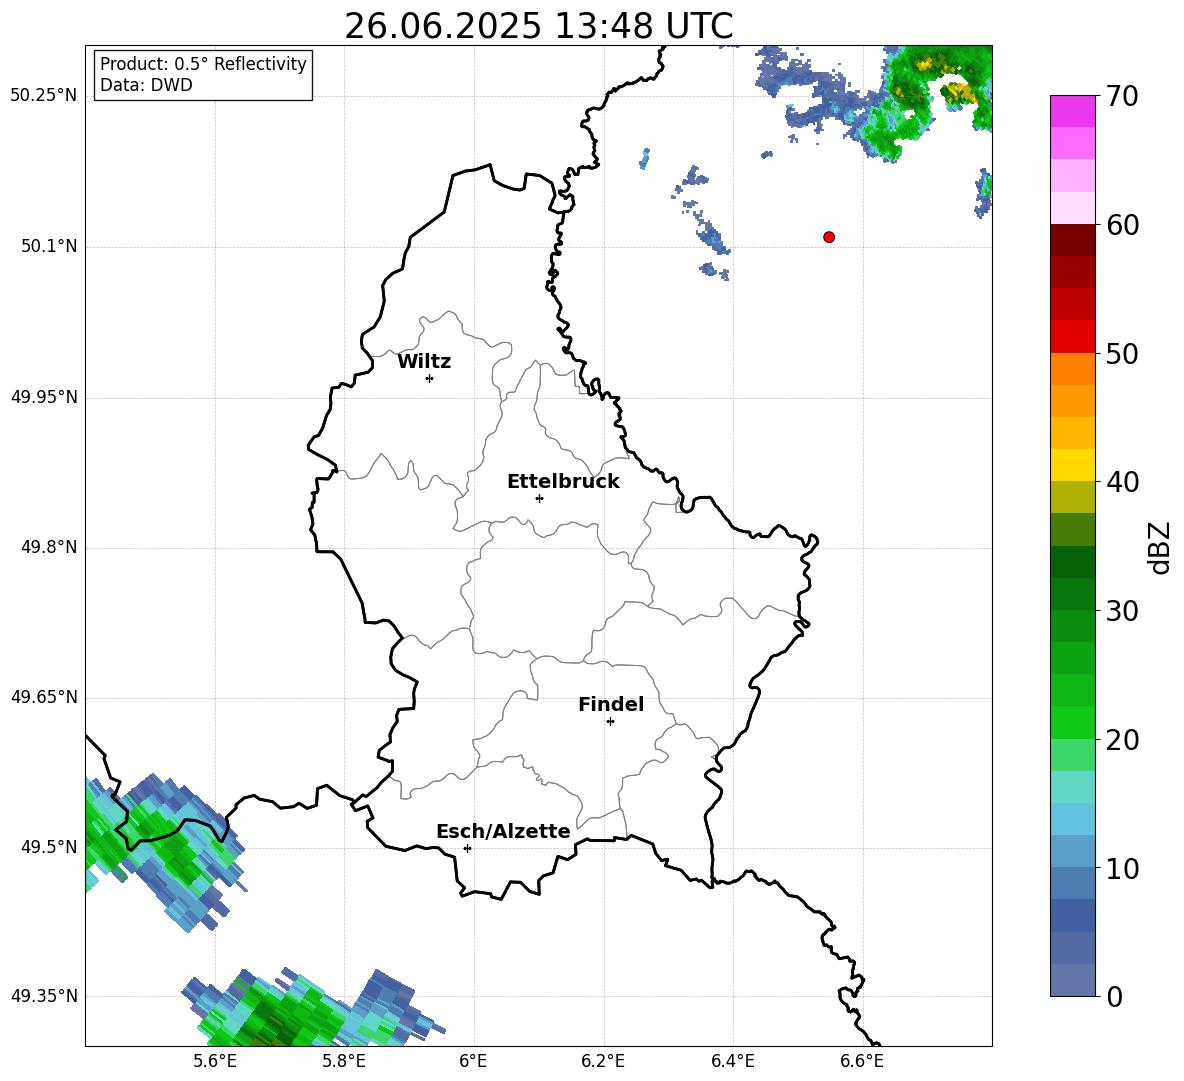Click the yellow radar echo core in top-right
1184x1081 pixels.
point(960,93)
